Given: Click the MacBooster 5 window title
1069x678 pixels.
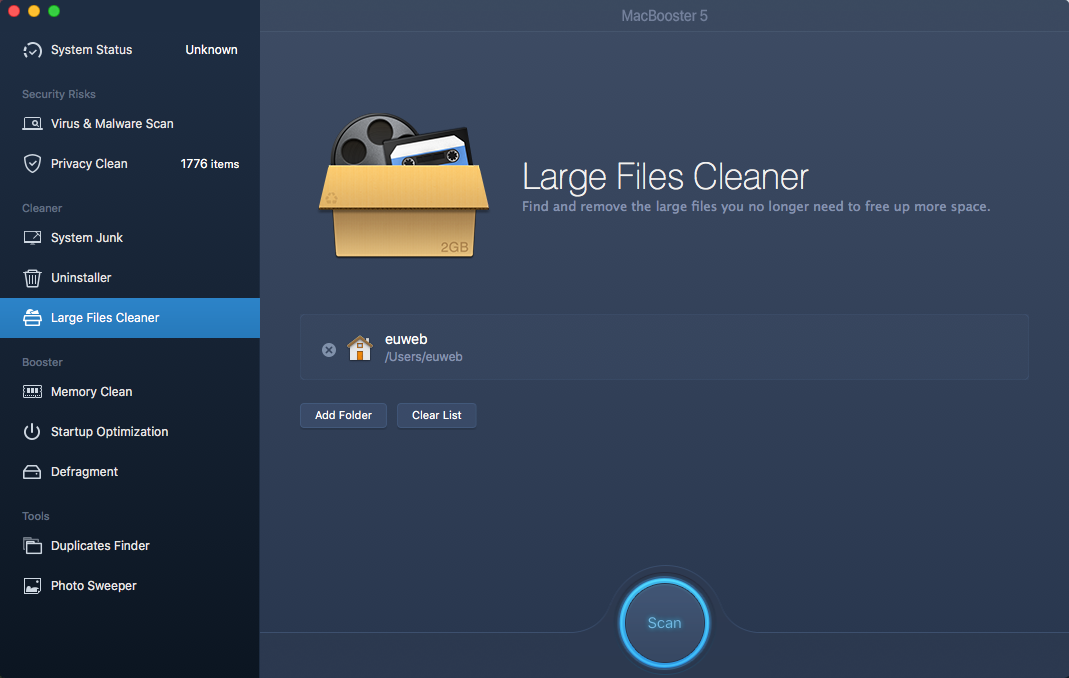Looking at the screenshot, I should tap(664, 16).
